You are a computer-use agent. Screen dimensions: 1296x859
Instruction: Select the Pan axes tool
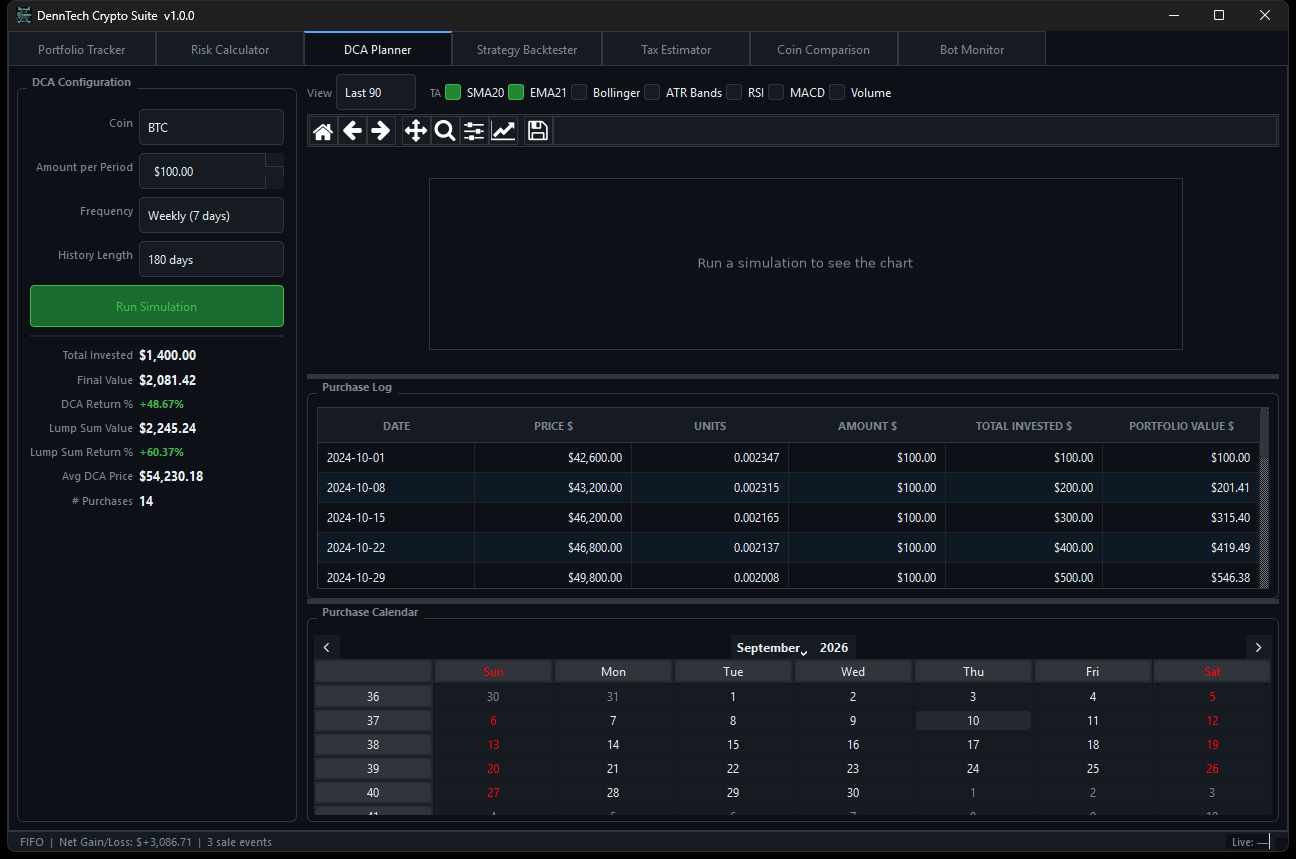point(416,131)
